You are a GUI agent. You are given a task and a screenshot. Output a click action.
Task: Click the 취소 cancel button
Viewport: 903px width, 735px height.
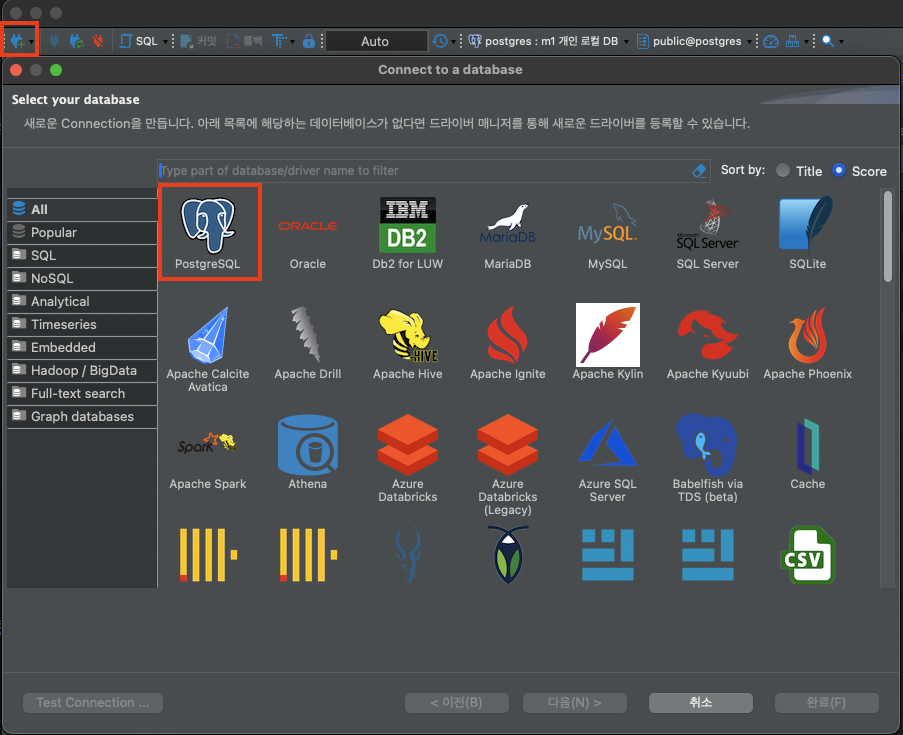click(700, 702)
